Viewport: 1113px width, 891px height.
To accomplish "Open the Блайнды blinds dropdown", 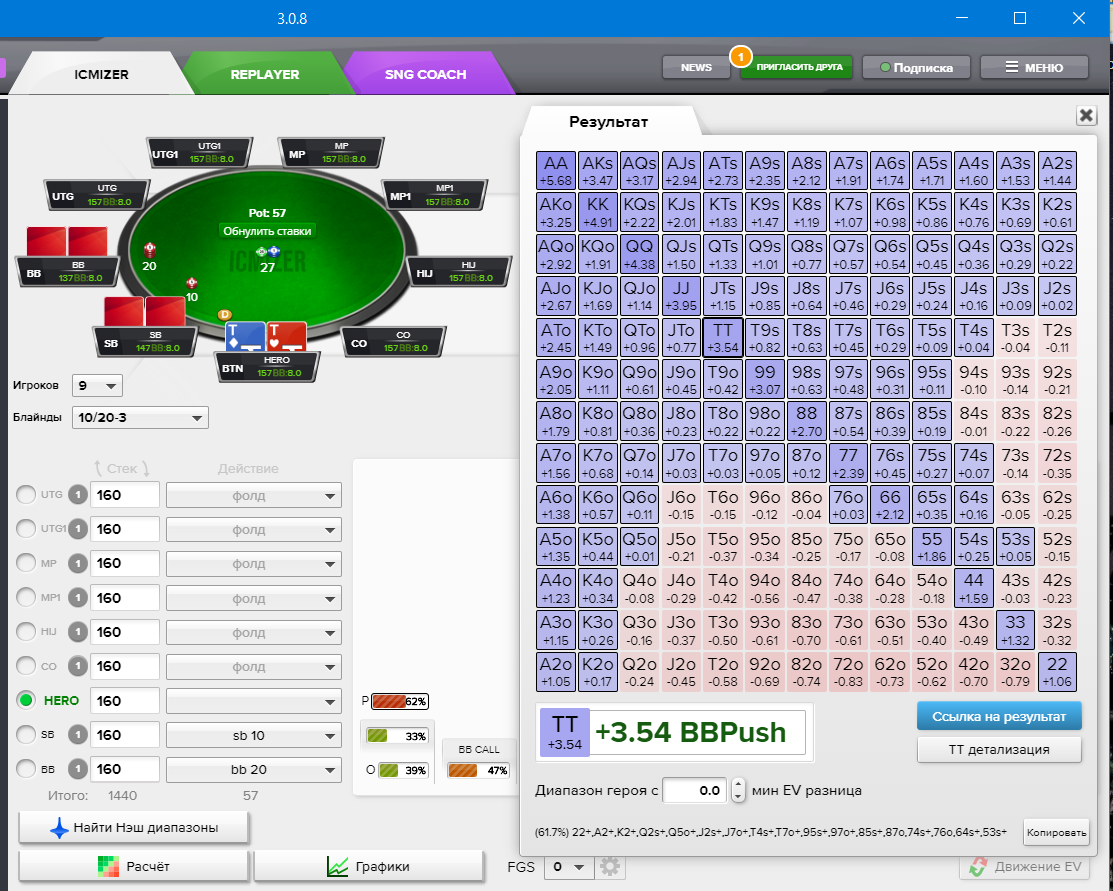I will click(x=140, y=417).
